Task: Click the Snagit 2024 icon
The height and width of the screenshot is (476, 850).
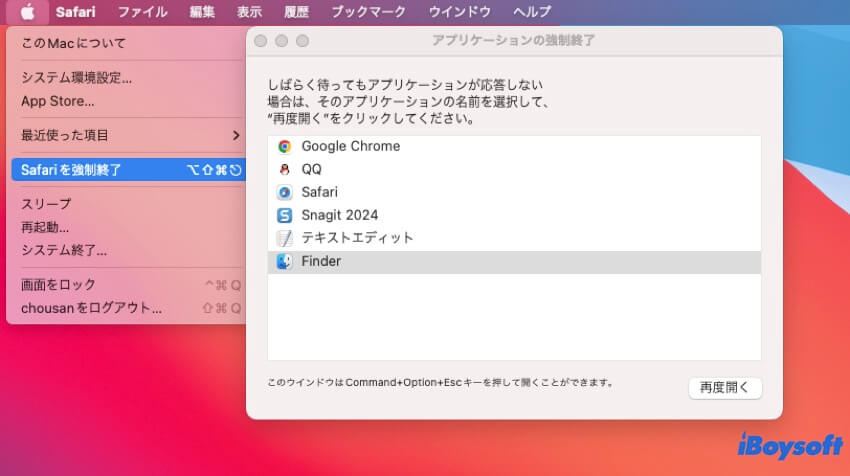Action: (285, 215)
